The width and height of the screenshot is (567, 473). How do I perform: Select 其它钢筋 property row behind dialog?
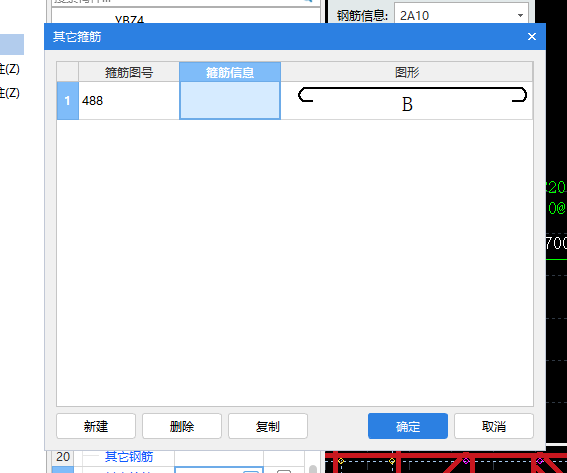pos(129,457)
